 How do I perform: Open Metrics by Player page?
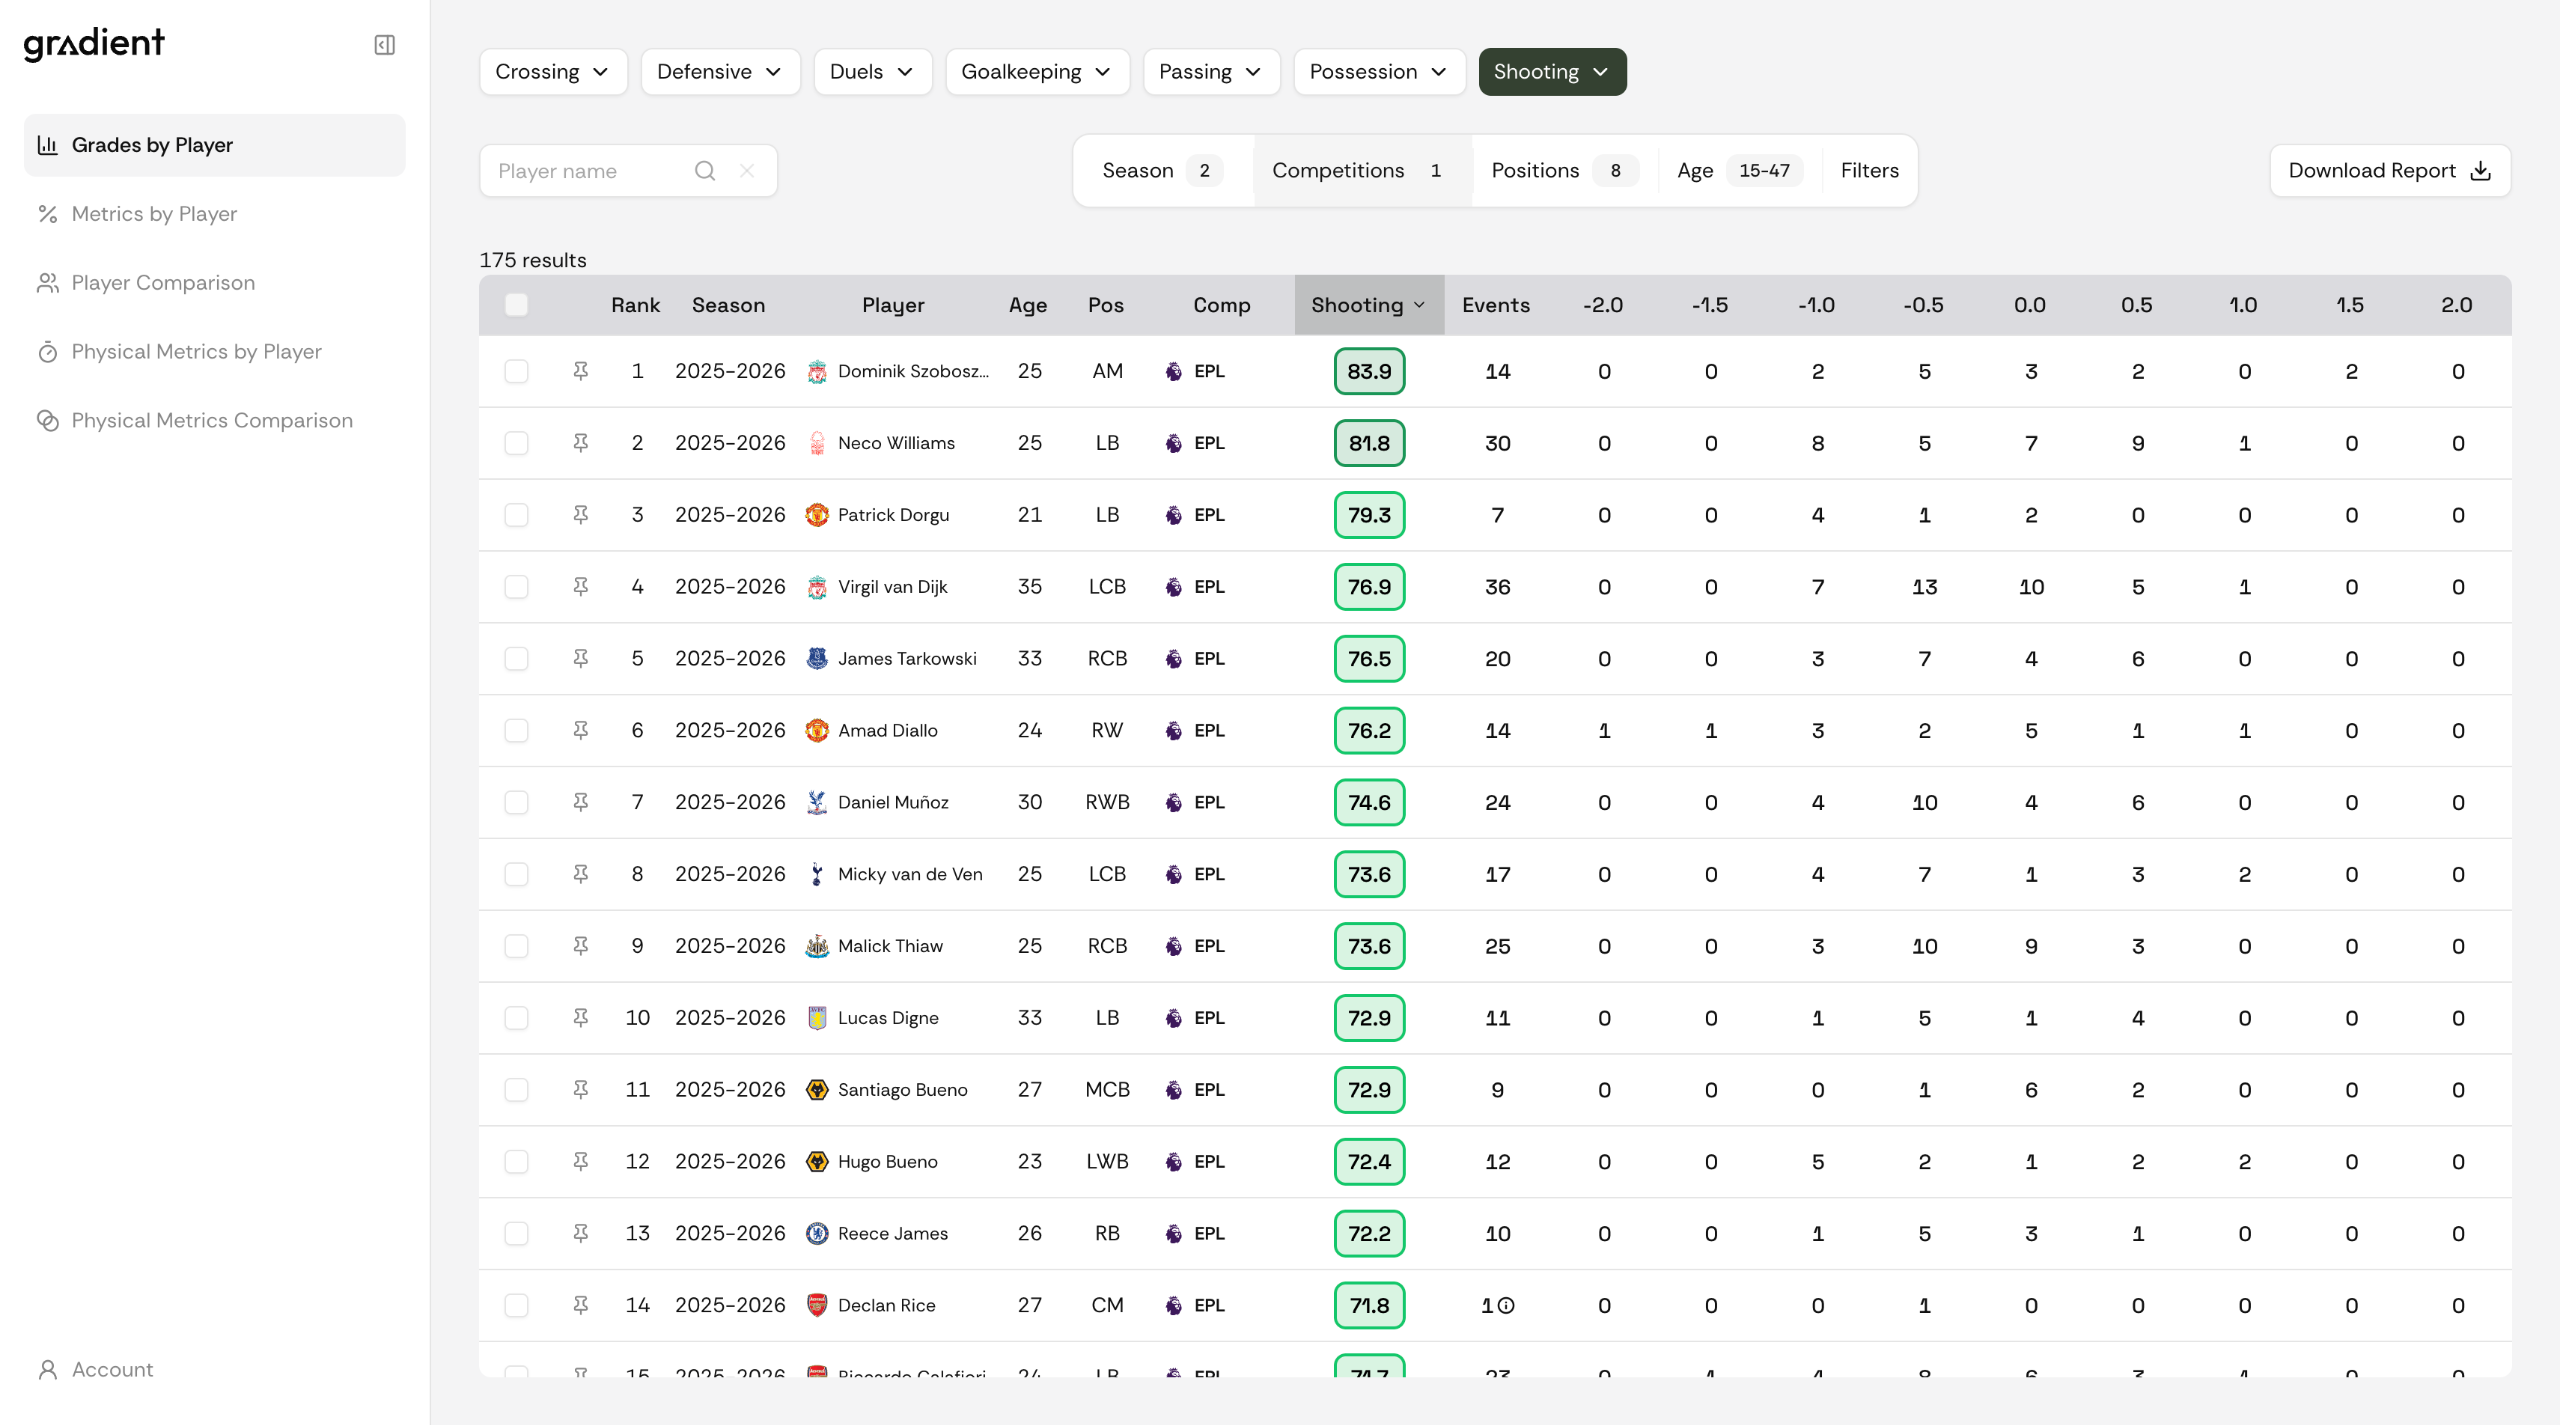coord(154,214)
